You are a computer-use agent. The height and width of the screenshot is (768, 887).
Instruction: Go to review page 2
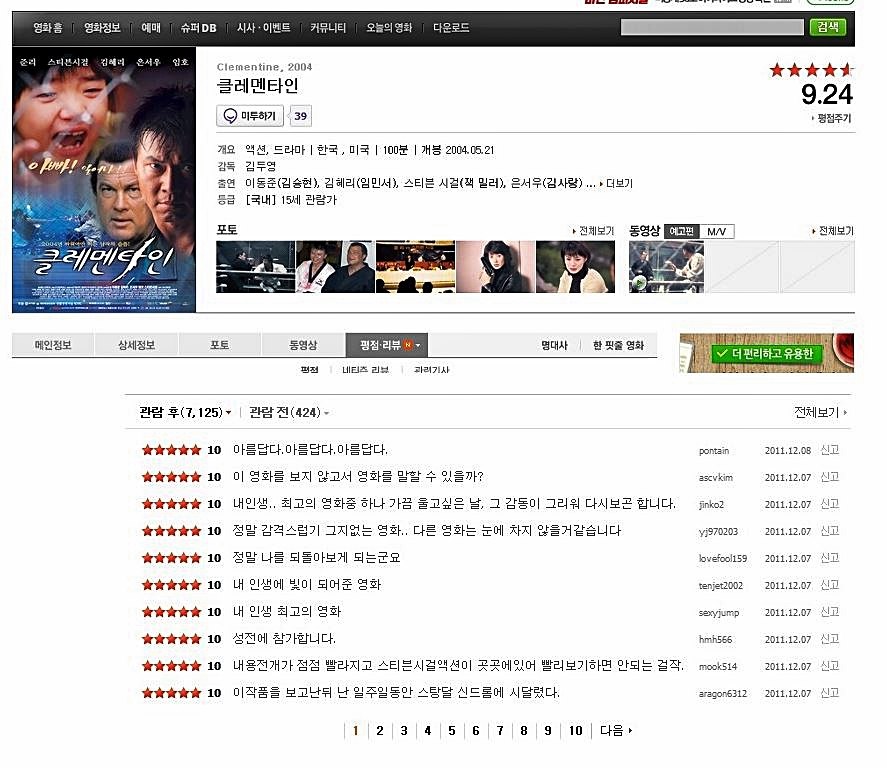point(380,731)
